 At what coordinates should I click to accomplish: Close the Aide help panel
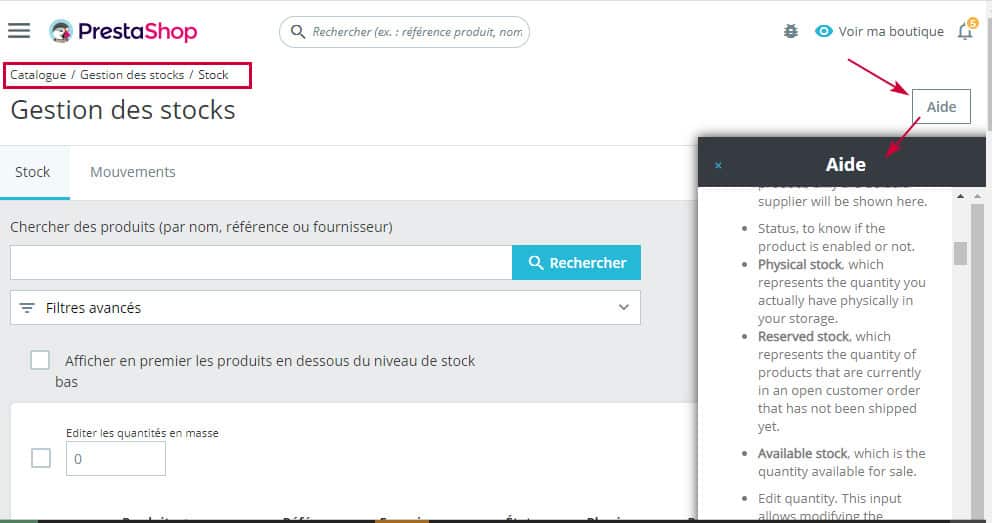[x=718, y=165]
